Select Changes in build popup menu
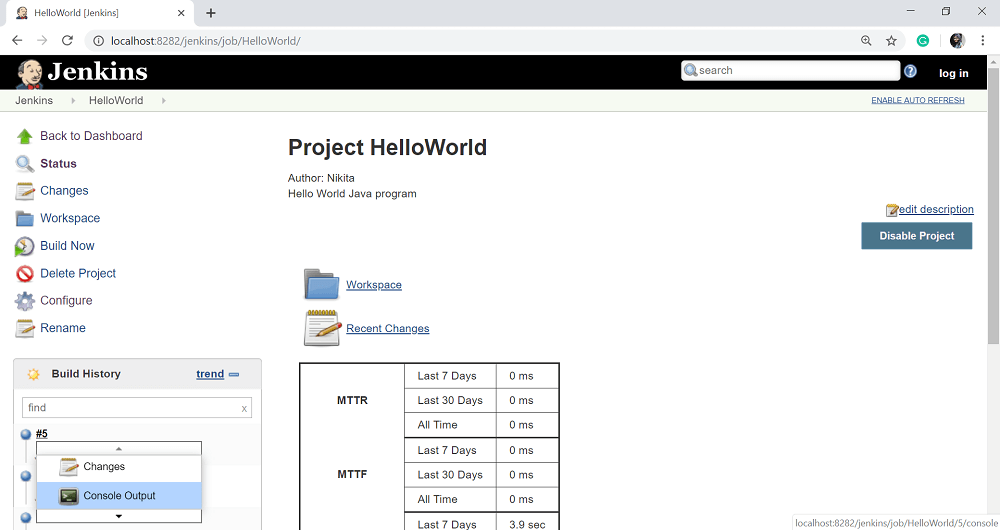The width and height of the screenshot is (1000, 530). [119, 467]
